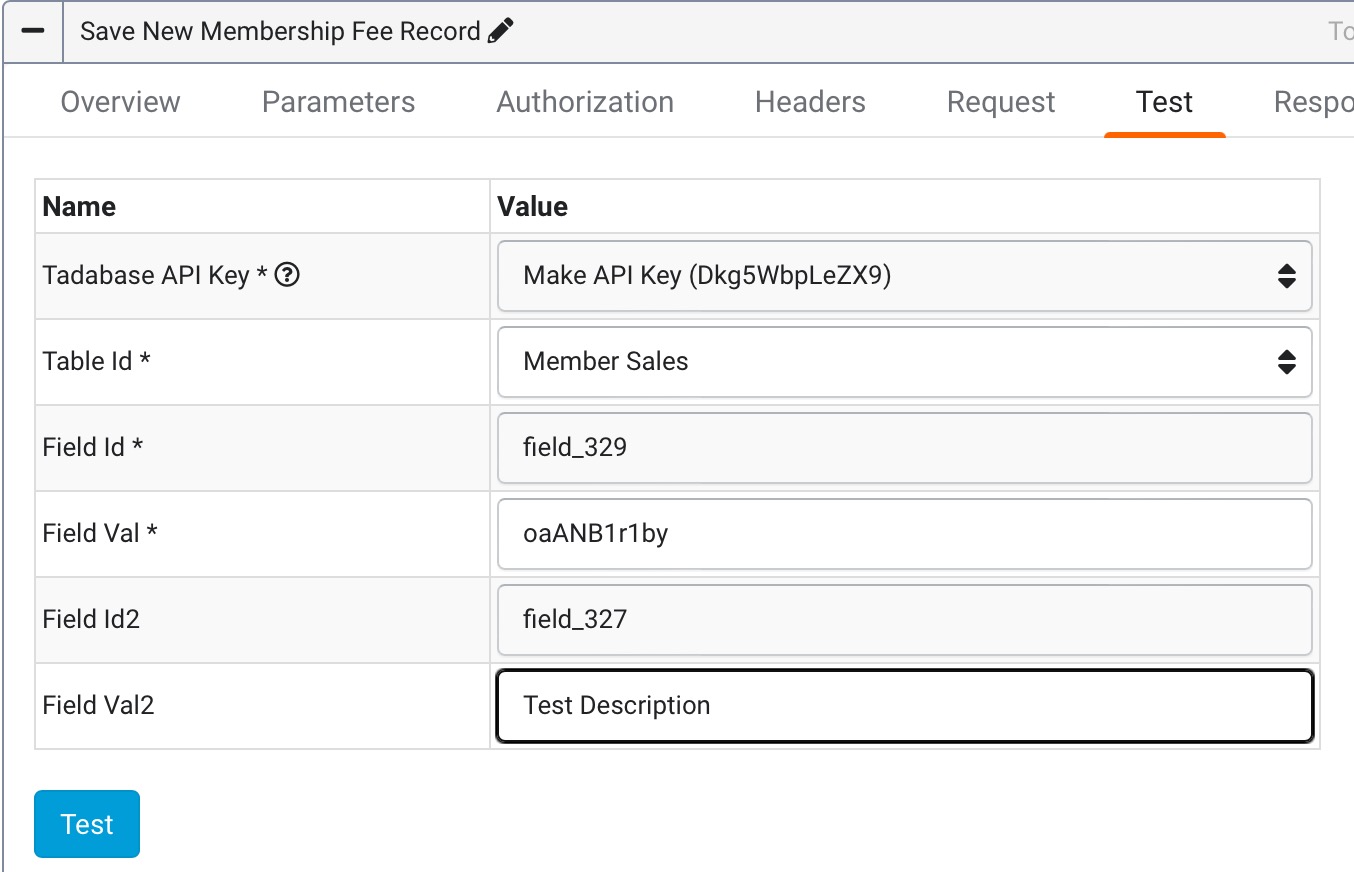Open the Parameters tab
Viewport: 1354px width, 872px height.
[338, 101]
